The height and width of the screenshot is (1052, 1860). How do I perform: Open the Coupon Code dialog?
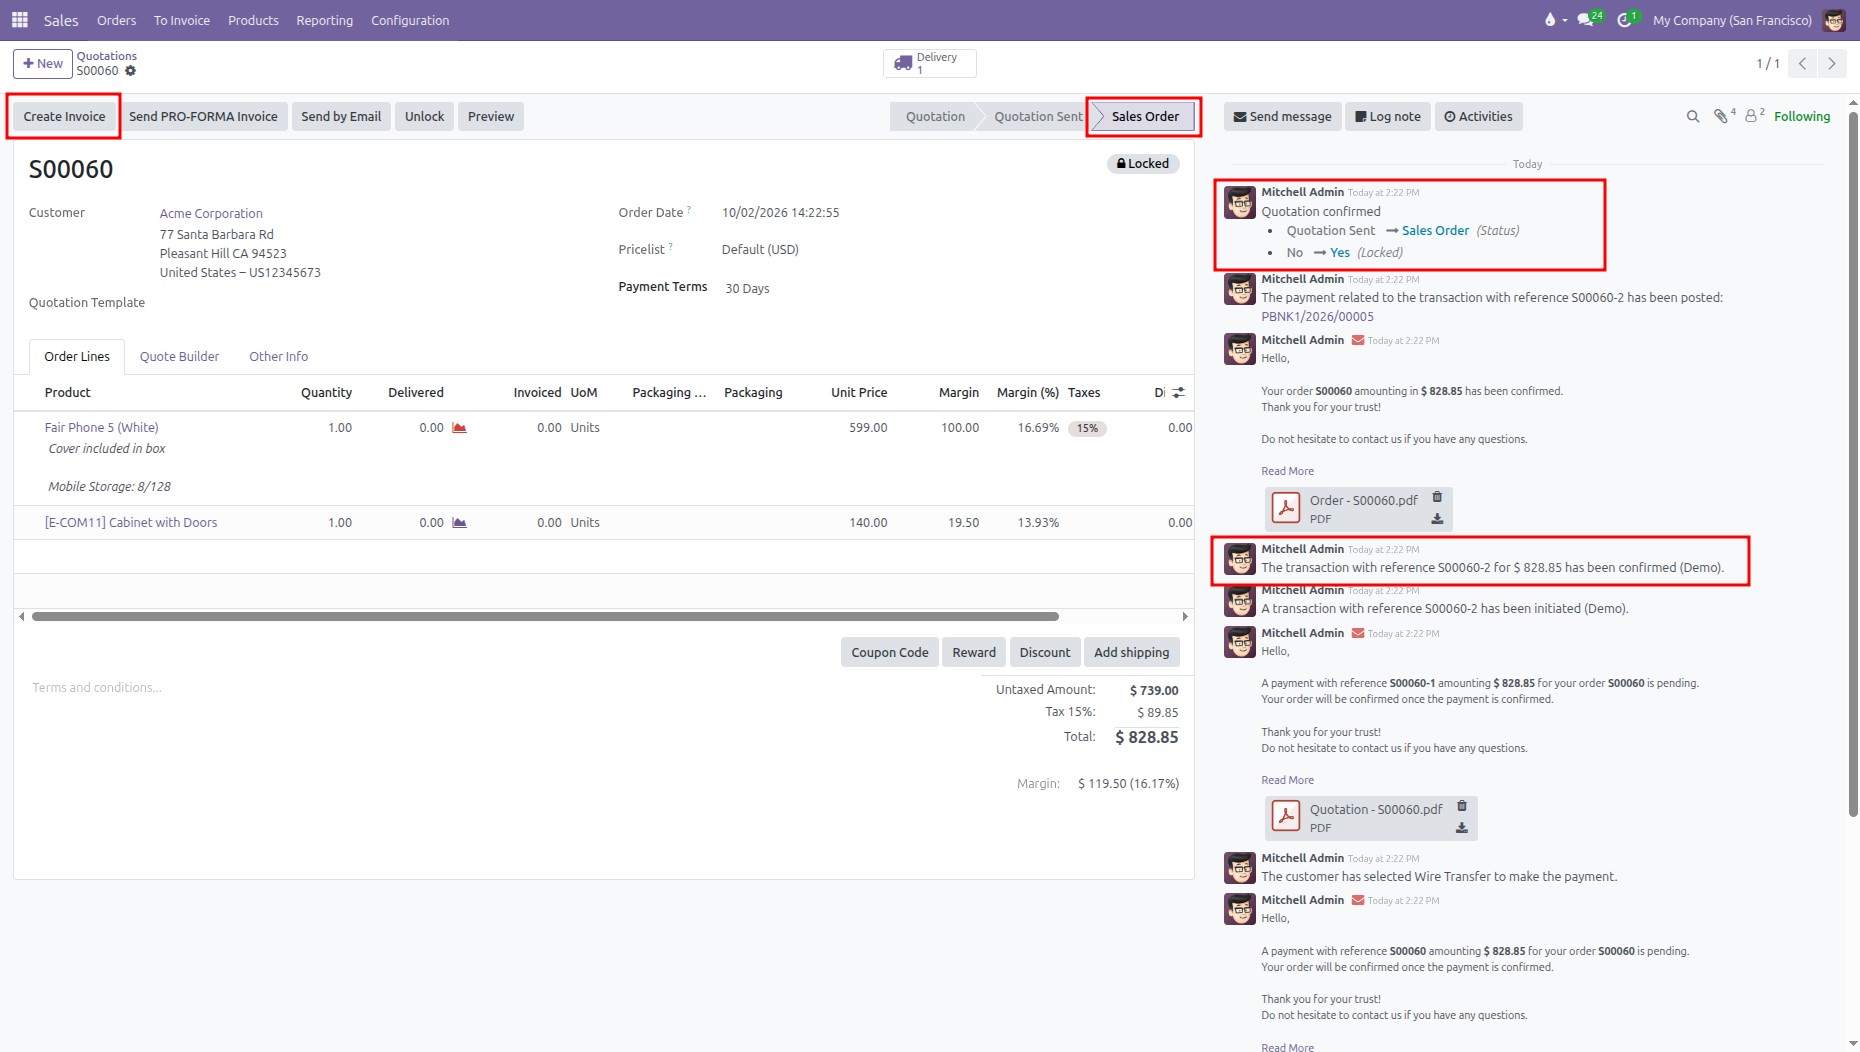(x=890, y=653)
